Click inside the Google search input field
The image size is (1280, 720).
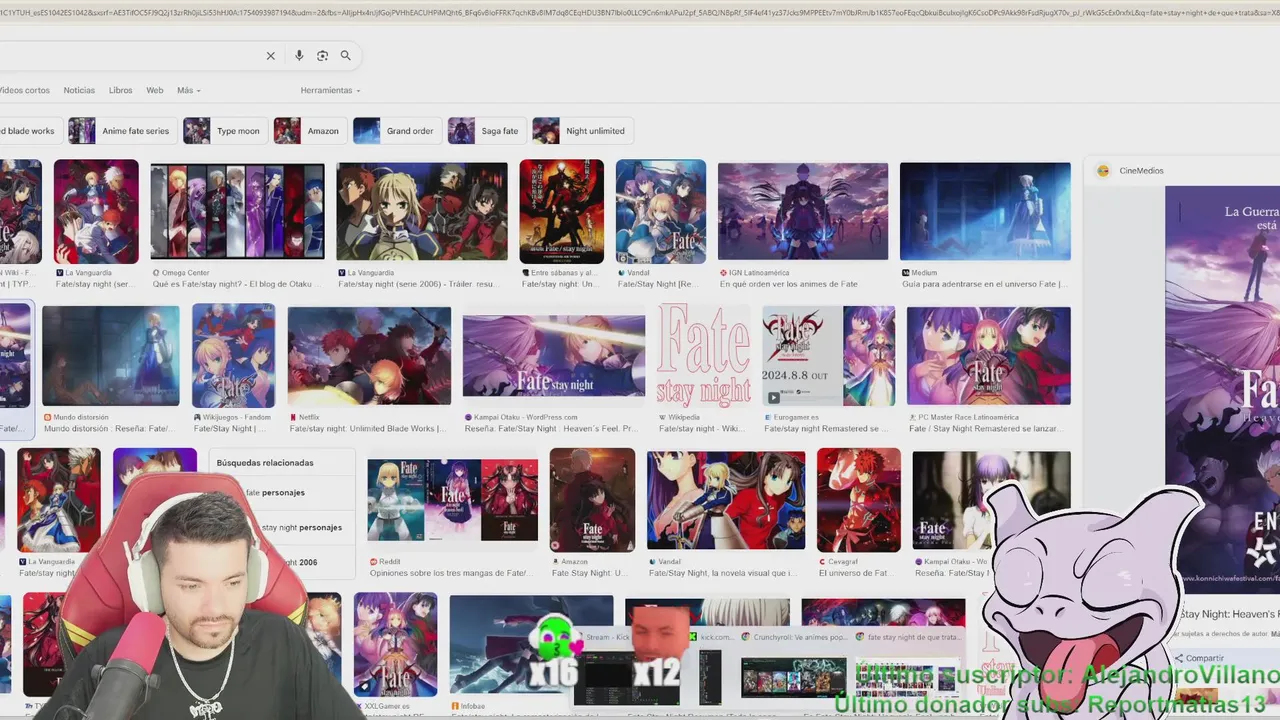(x=130, y=56)
